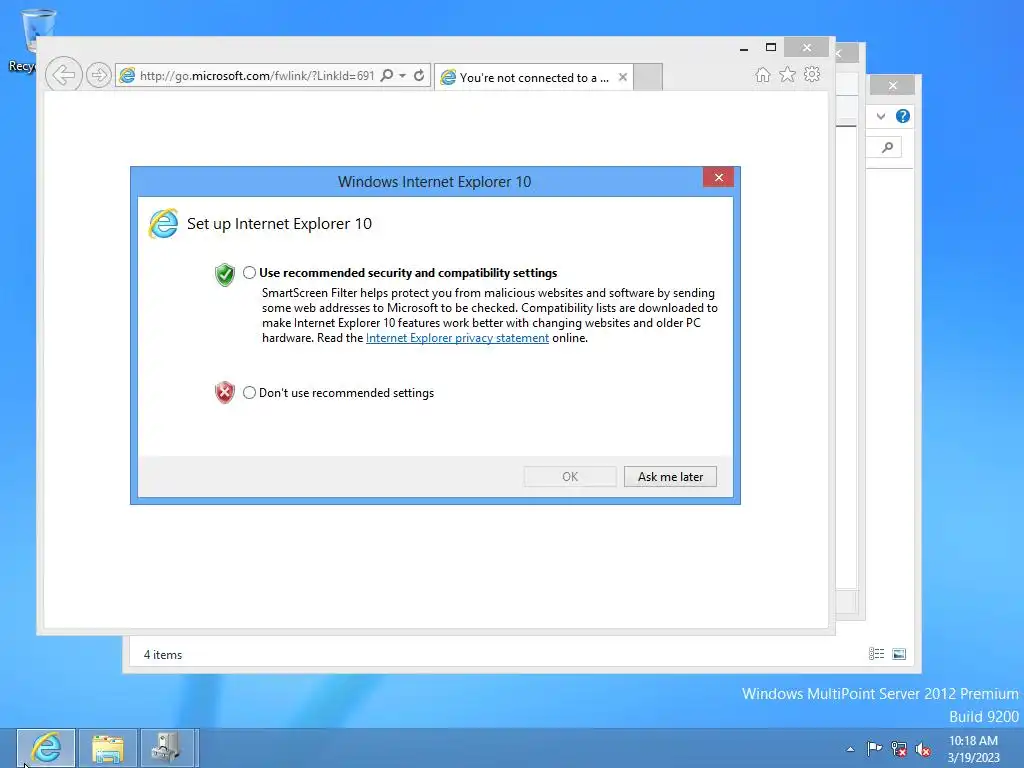Screen dimensions: 1024x768
Task: Show hidden icons in the system tray
Action: [850, 749]
